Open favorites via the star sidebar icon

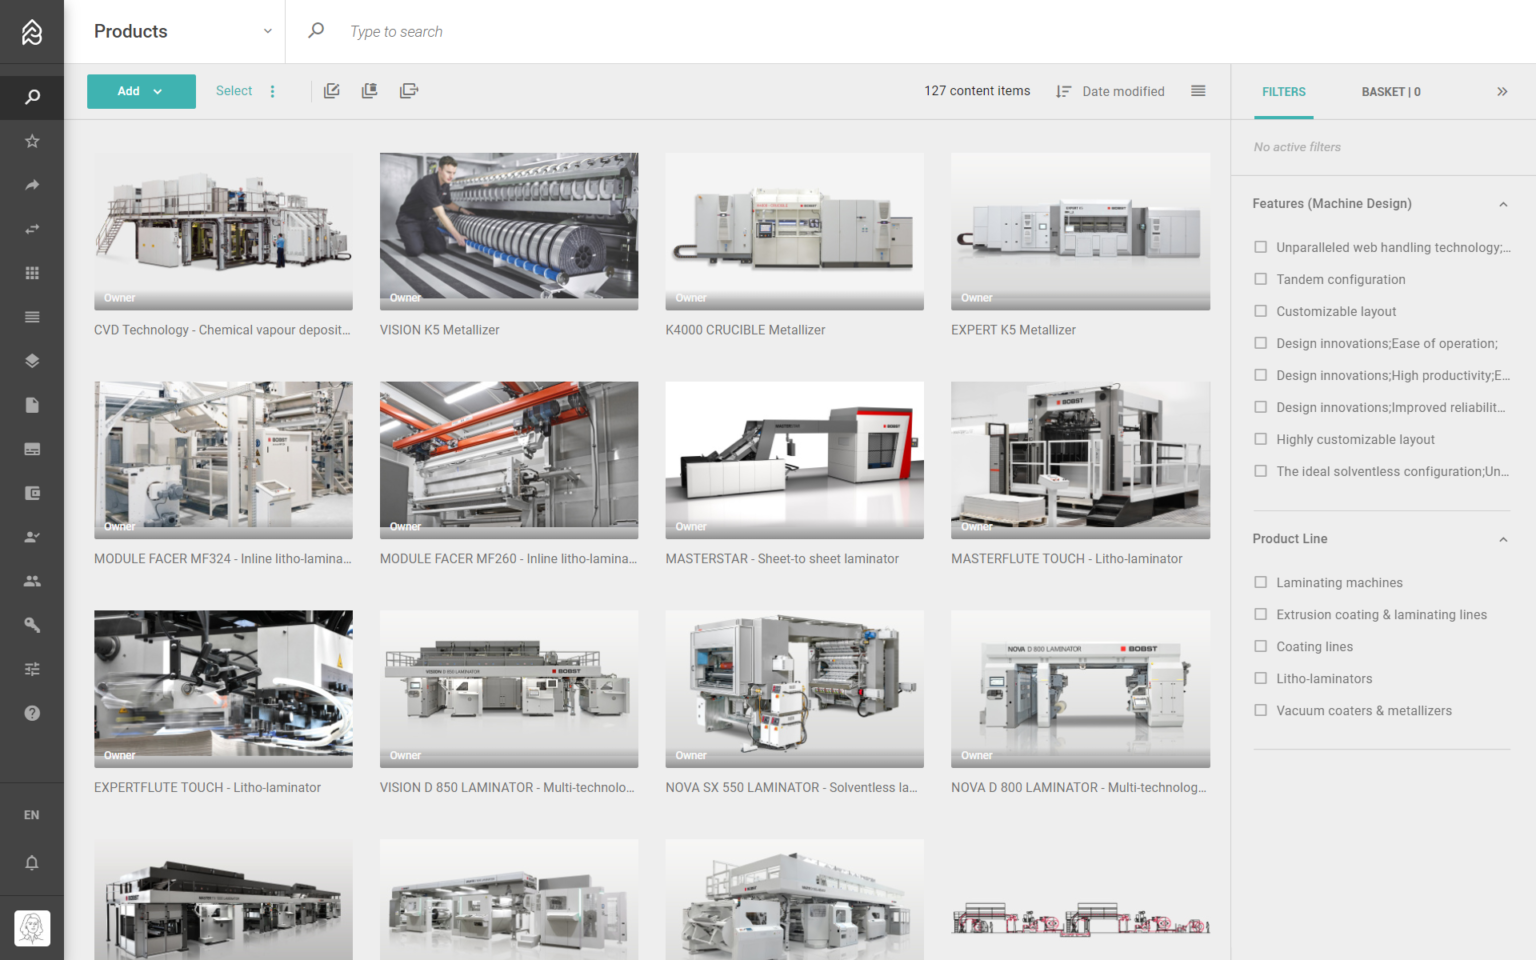(31, 141)
